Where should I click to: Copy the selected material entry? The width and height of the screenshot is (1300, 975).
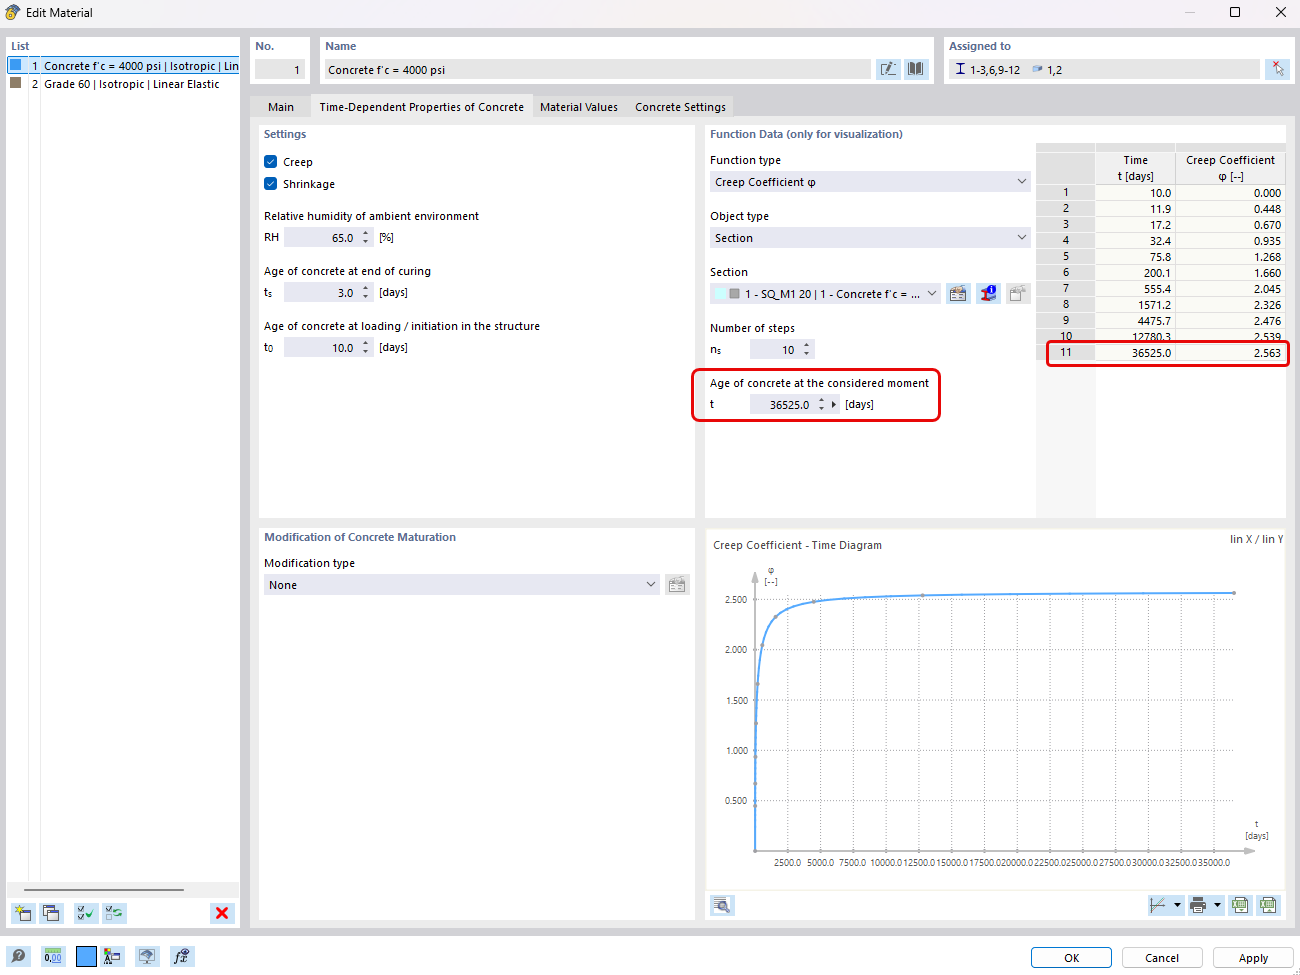click(x=50, y=913)
